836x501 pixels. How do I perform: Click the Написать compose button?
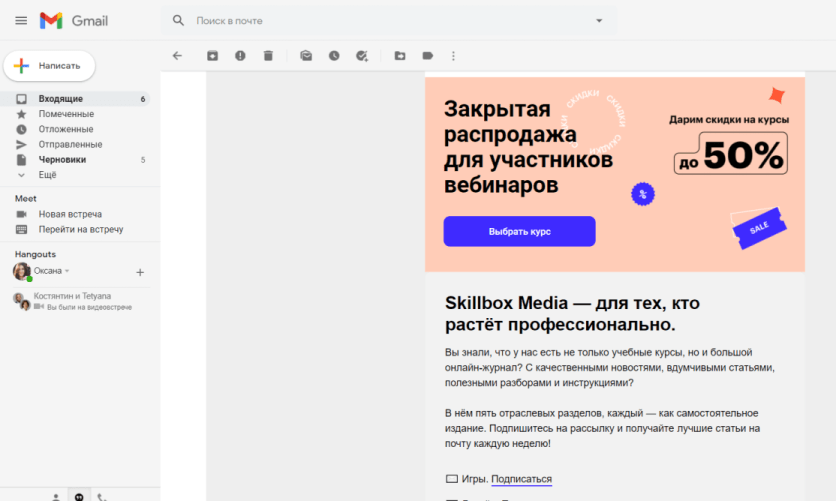(50, 65)
